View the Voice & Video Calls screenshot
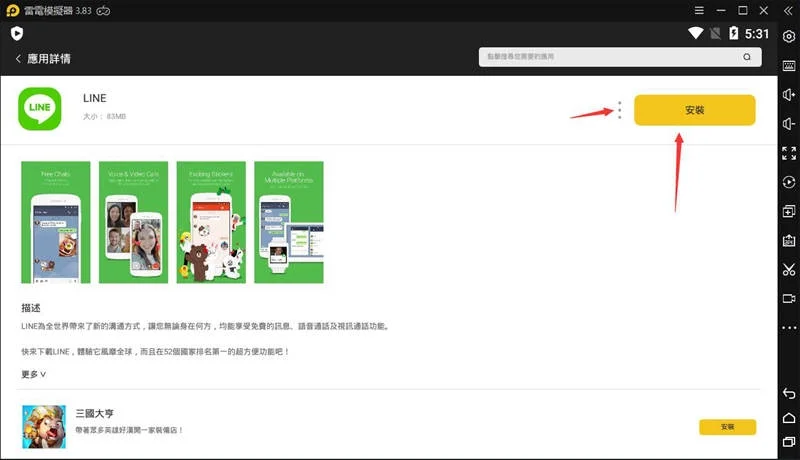This screenshot has width=800, height=460. pyautogui.click(x=133, y=222)
